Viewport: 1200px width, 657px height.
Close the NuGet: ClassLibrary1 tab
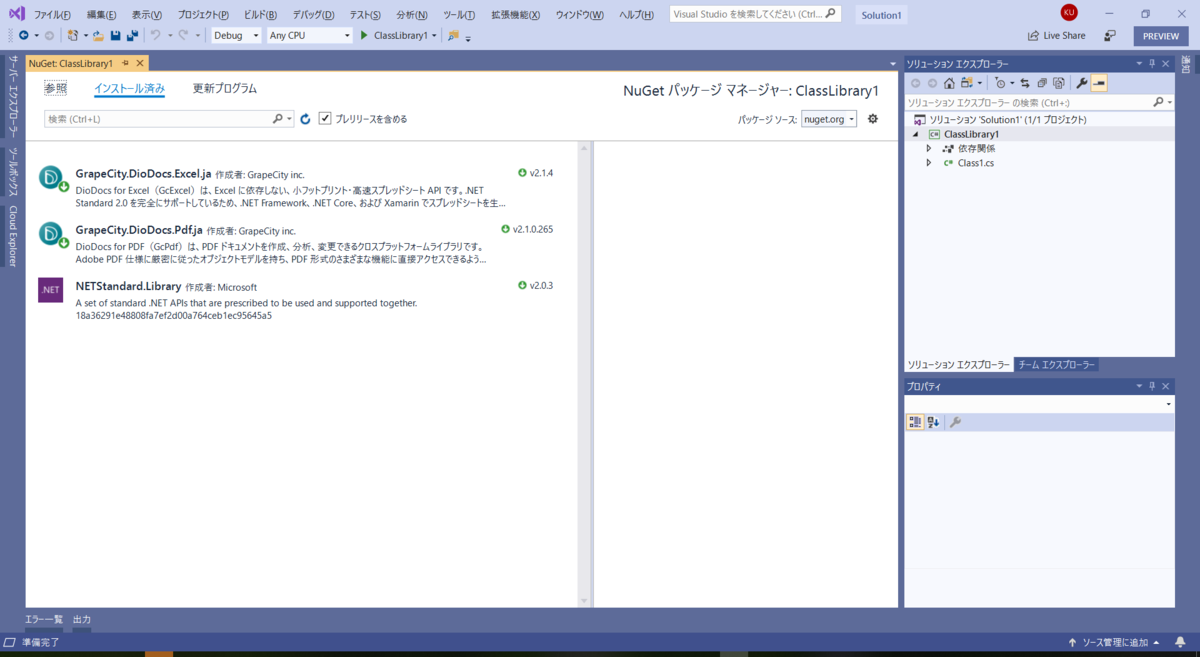[139, 63]
